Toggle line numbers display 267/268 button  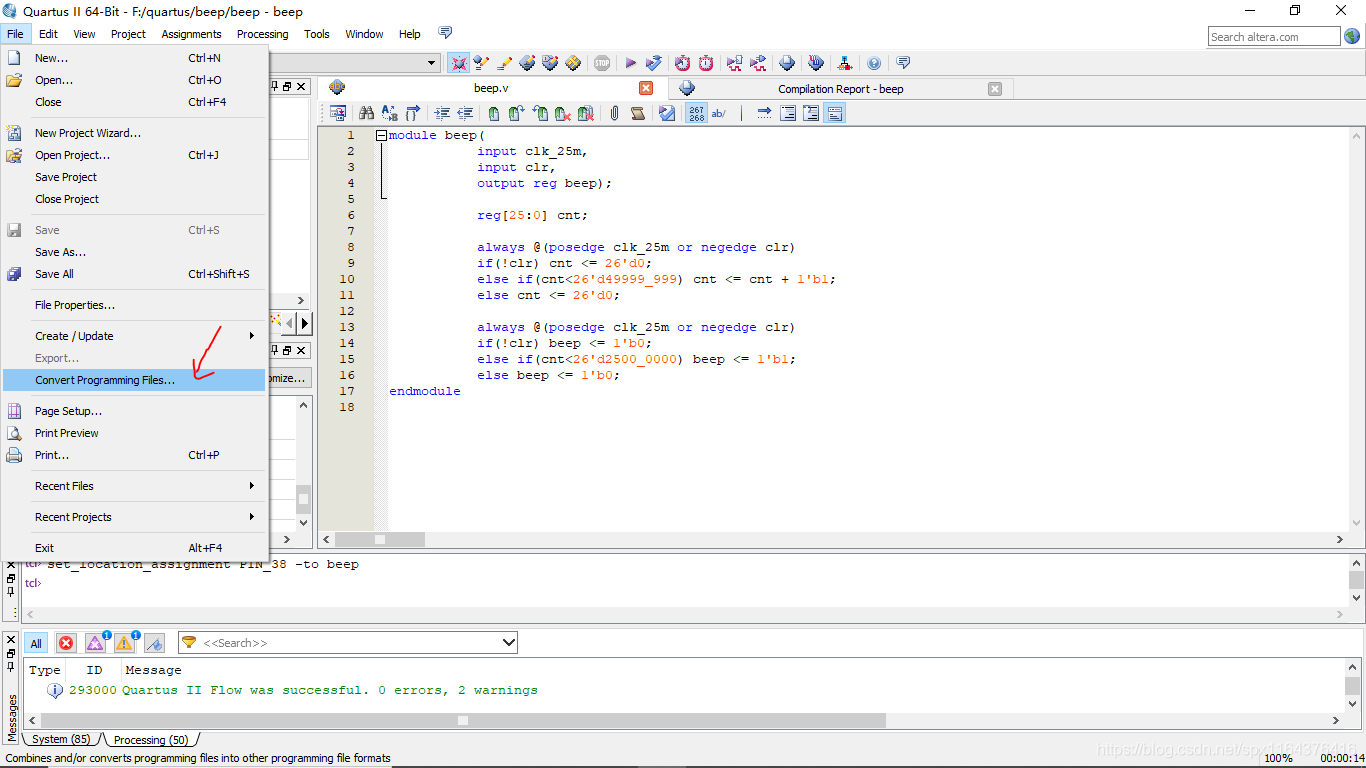696,114
